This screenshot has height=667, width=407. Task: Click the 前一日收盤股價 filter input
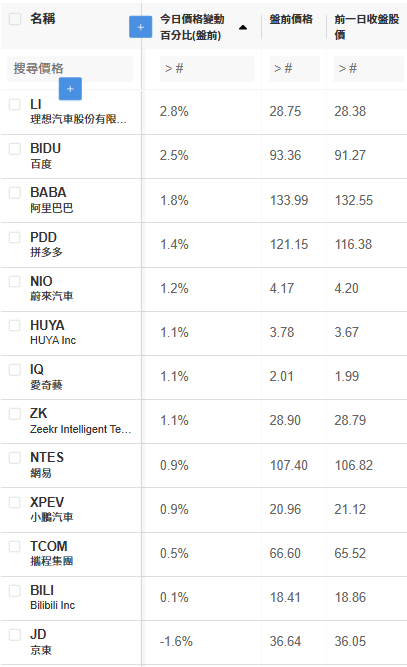tap(368, 68)
